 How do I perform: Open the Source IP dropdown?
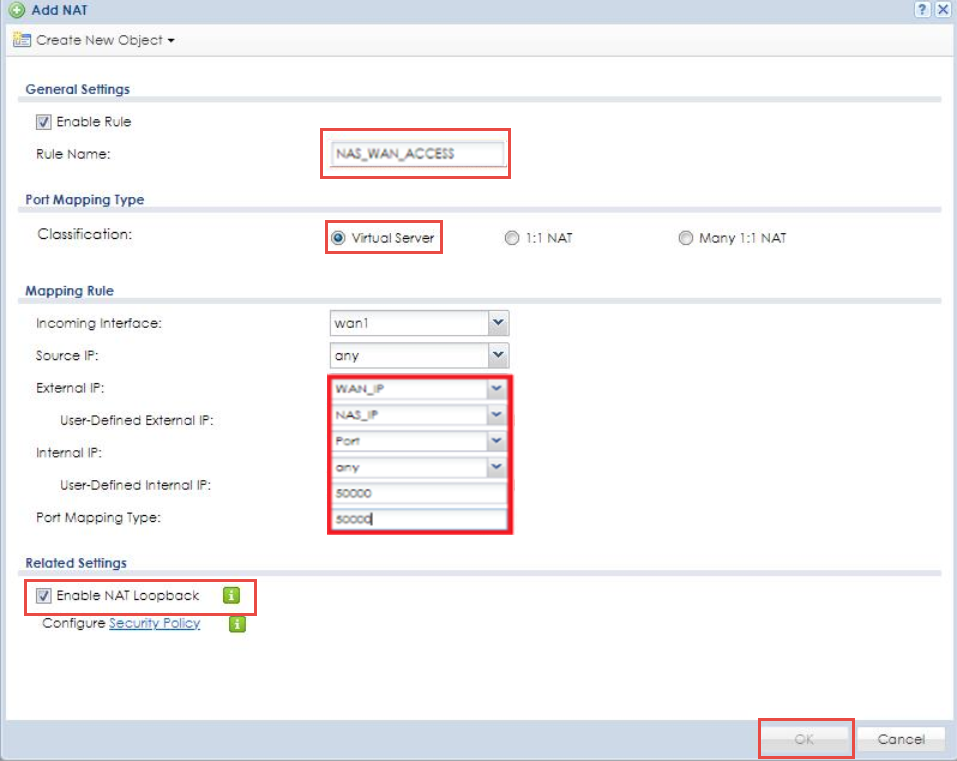(x=498, y=355)
